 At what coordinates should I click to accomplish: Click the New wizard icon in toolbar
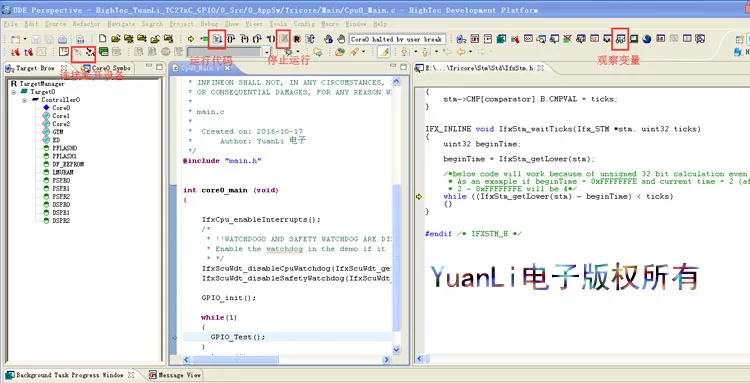[15, 39]
